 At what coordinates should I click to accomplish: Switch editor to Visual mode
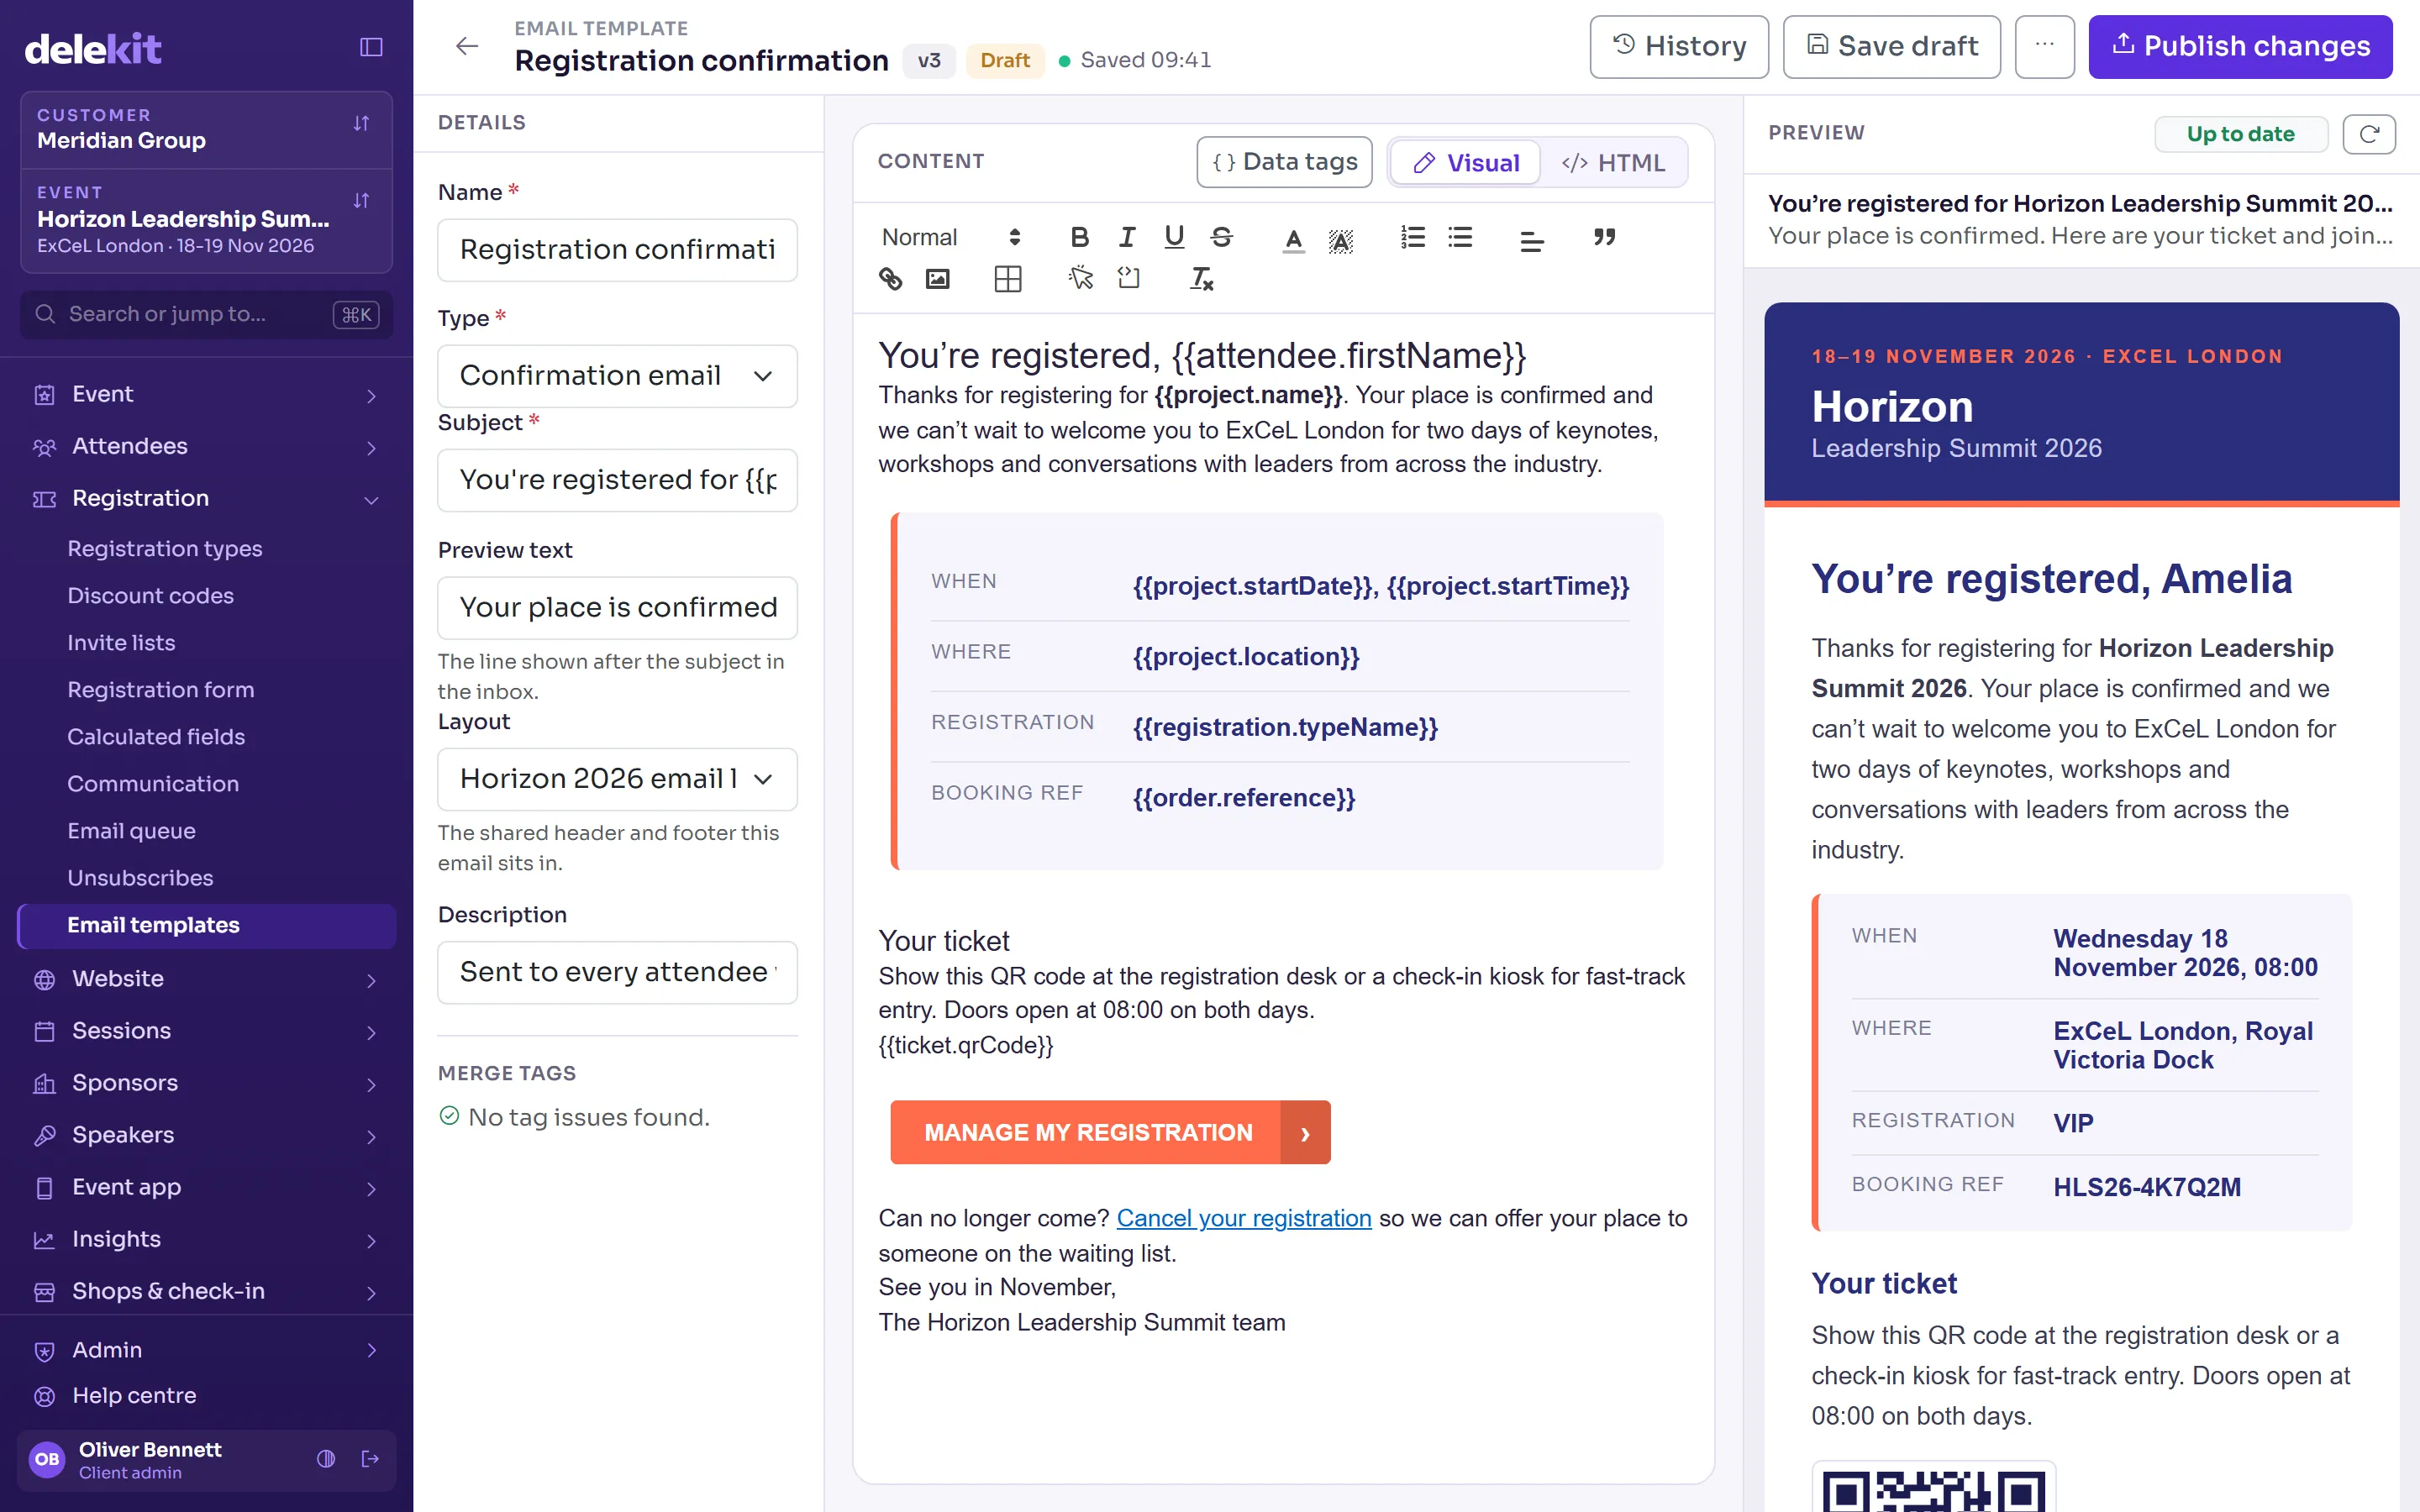(1465, 162)
